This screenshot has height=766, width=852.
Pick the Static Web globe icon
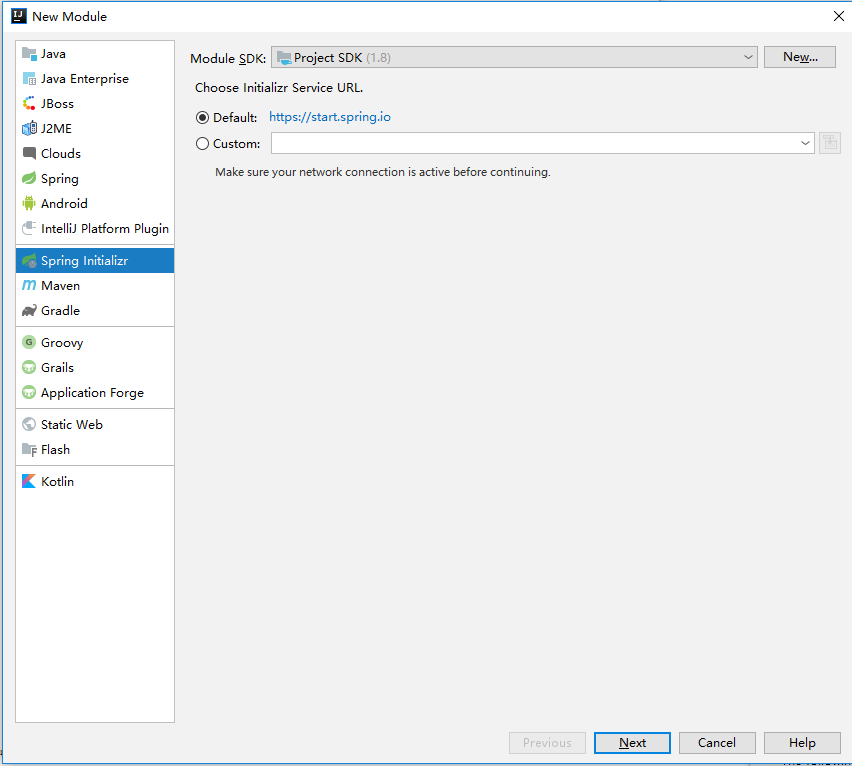coord(29,424)
